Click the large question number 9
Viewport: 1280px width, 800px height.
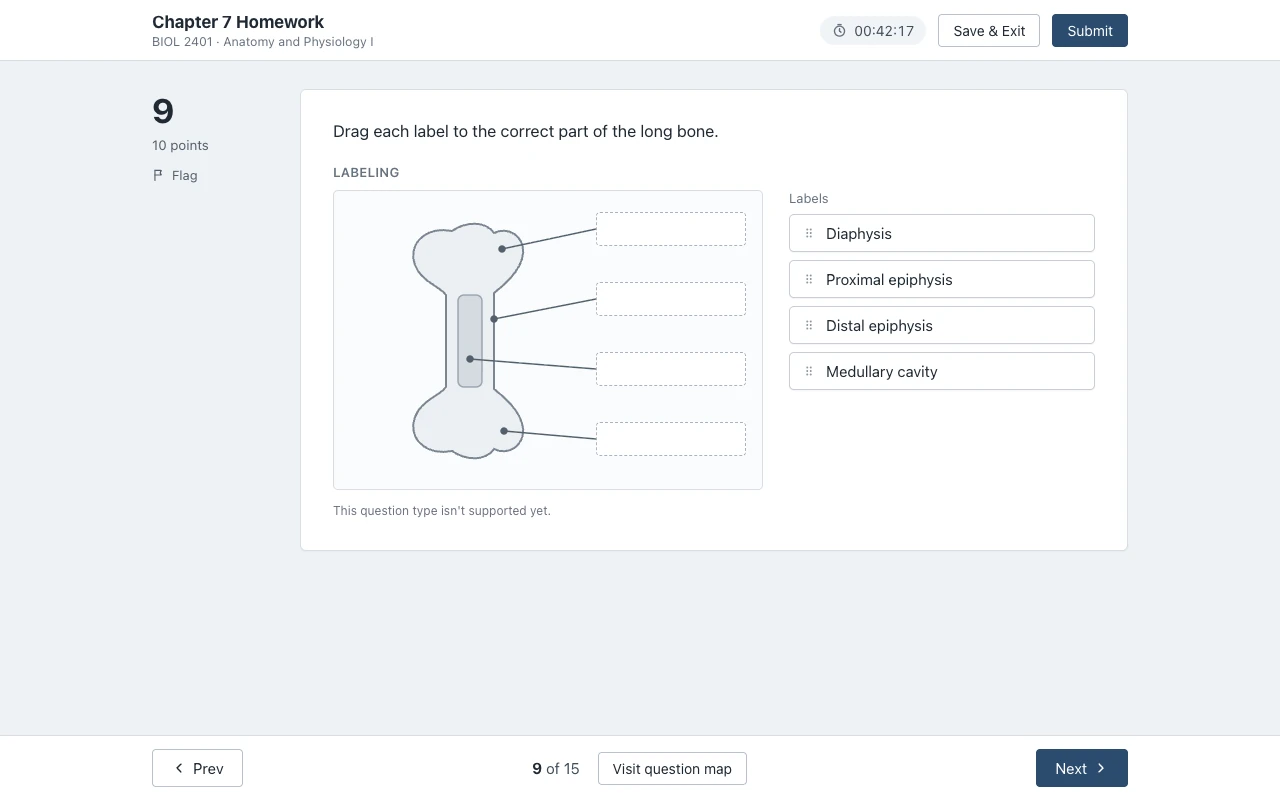tap(163, 111)
